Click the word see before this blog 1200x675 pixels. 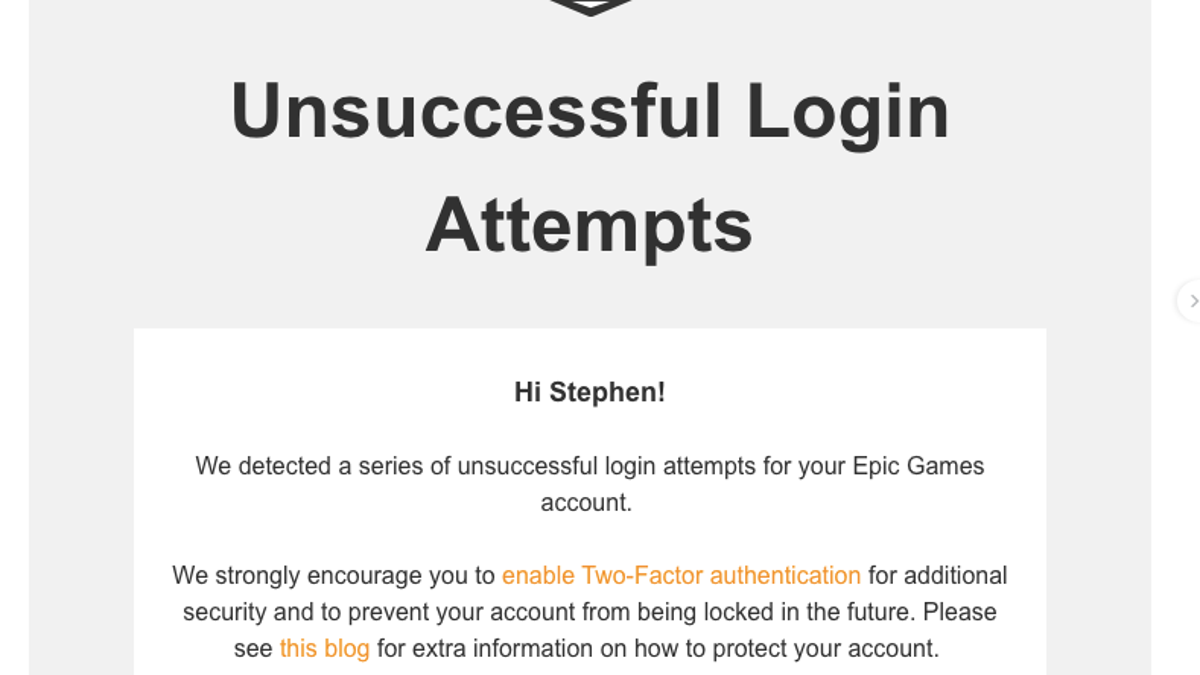(253, 649)
